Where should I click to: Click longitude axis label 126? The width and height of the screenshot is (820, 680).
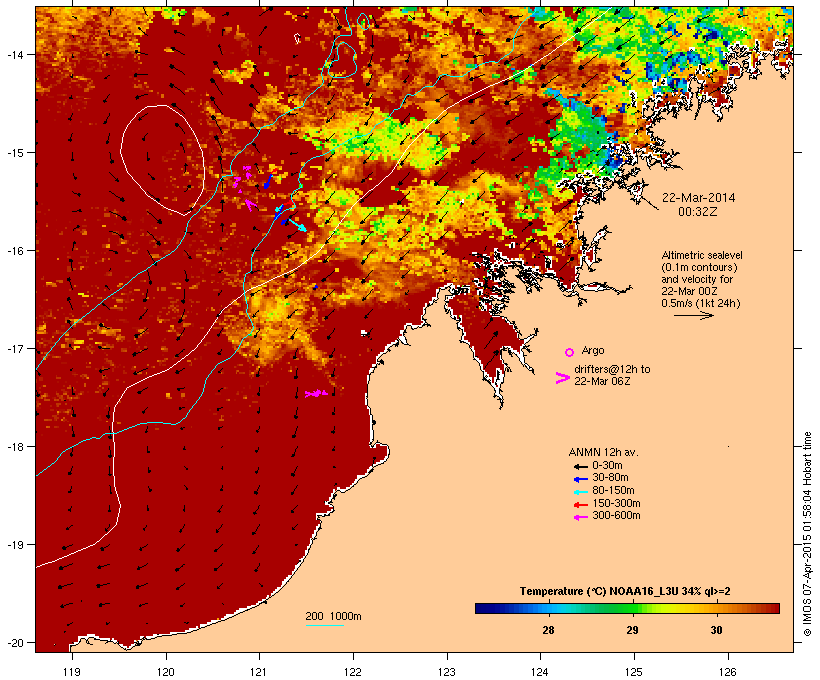[728, 672]
